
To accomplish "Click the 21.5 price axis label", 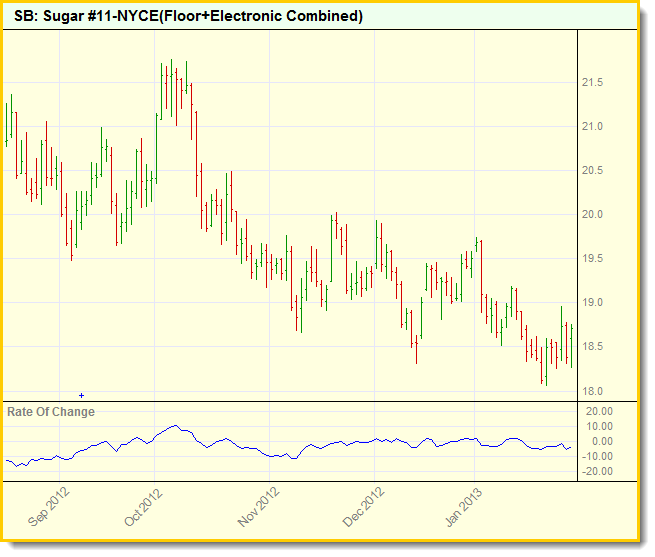I will click(592, 82).
